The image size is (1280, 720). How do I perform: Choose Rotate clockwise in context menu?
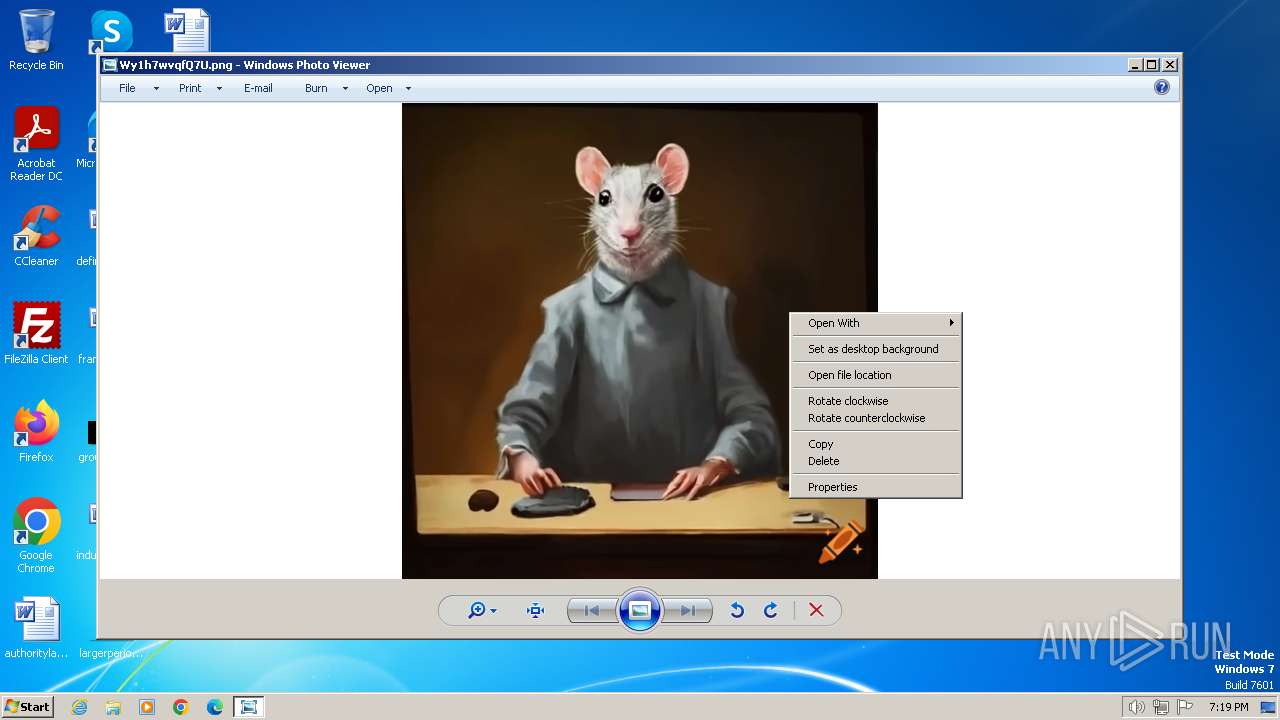coord(876,401)
